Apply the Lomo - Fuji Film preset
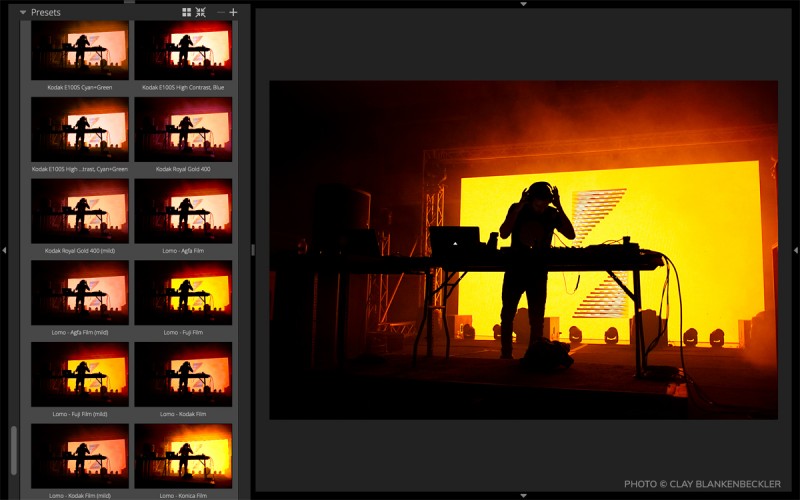Image resolution: width=800 pixels, height=500 pixels. pyautogui.click(x=183, y=292)
